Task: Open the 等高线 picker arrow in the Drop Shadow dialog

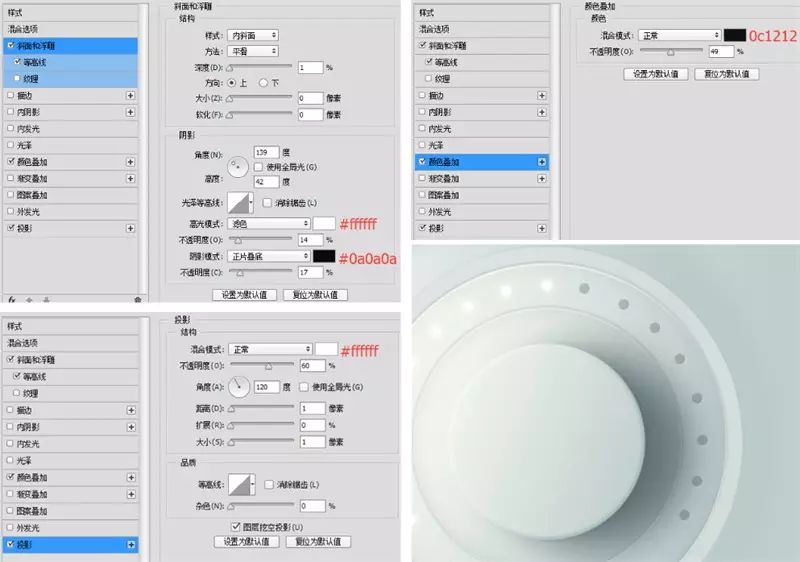Action: [252, 484]
